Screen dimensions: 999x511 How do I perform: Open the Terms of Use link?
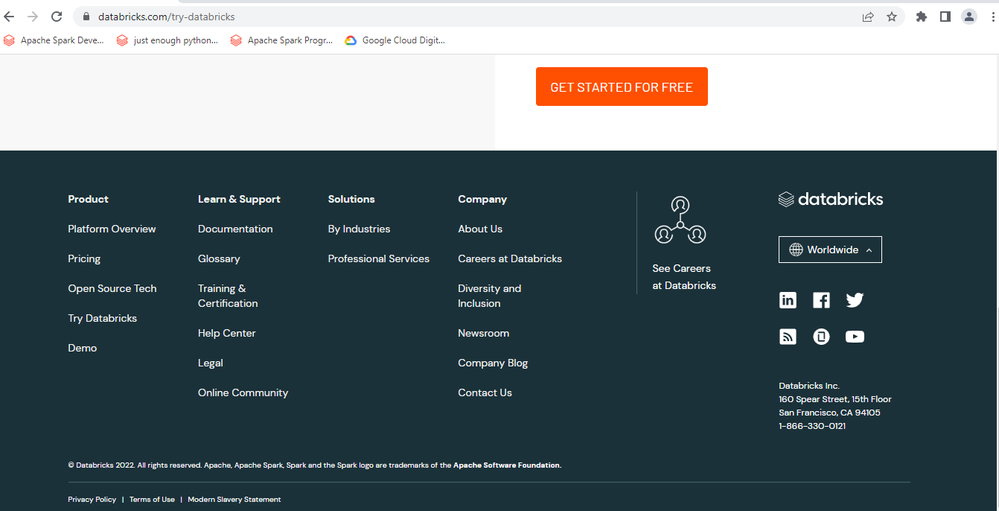point(152,500)
